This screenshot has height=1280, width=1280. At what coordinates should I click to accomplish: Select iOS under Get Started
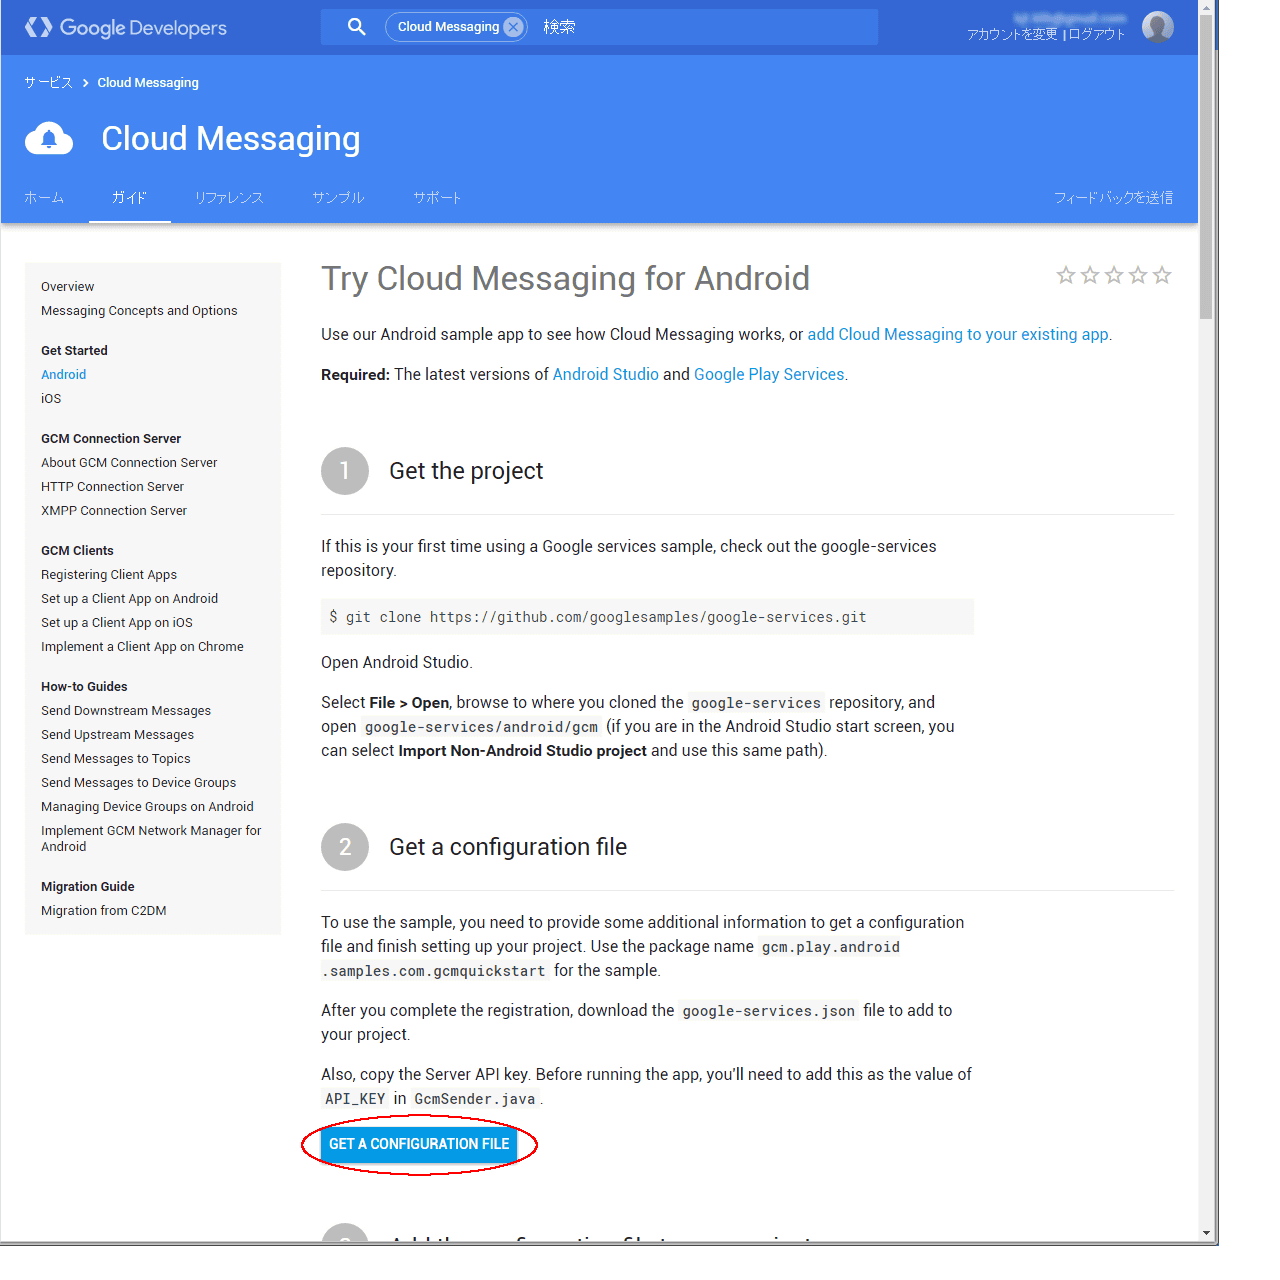coord(51,399)
